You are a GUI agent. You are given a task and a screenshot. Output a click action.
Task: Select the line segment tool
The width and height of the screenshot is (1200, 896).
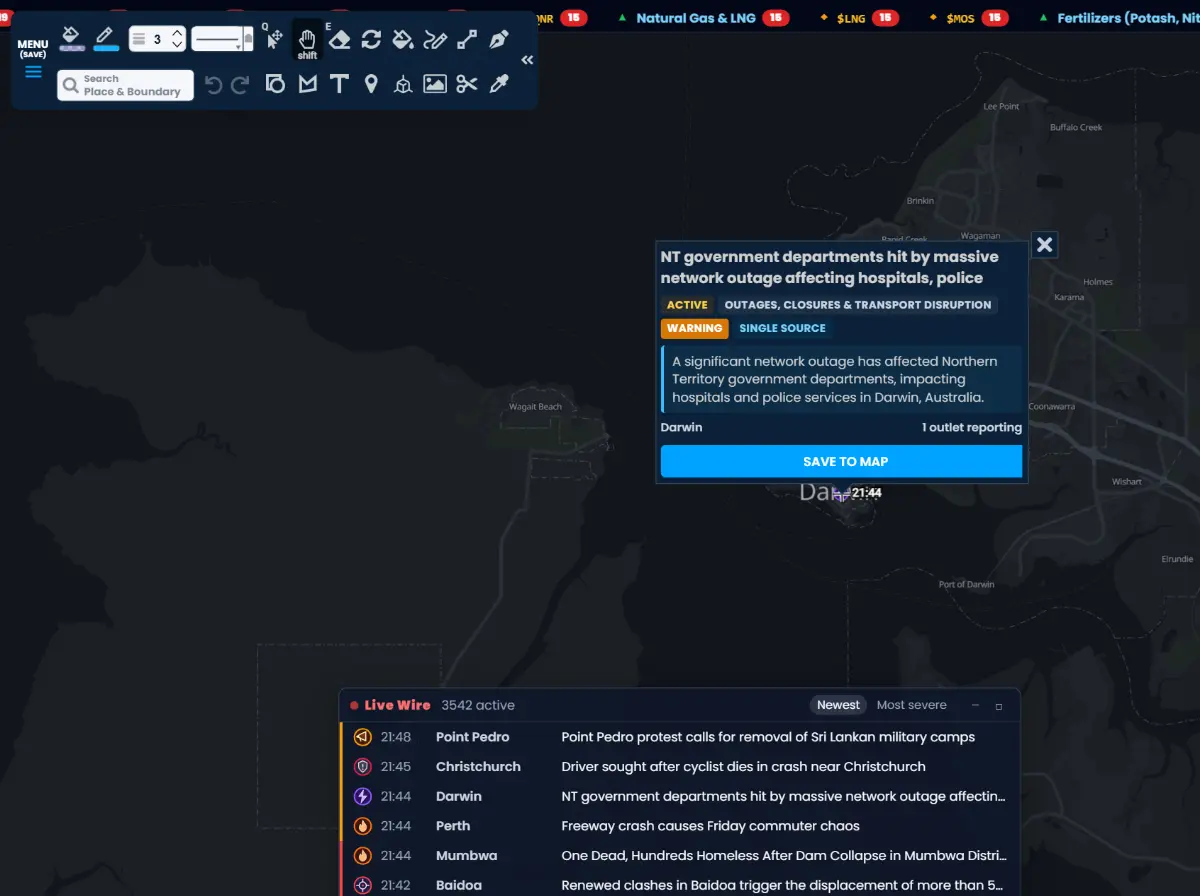[x=467, y=39]
